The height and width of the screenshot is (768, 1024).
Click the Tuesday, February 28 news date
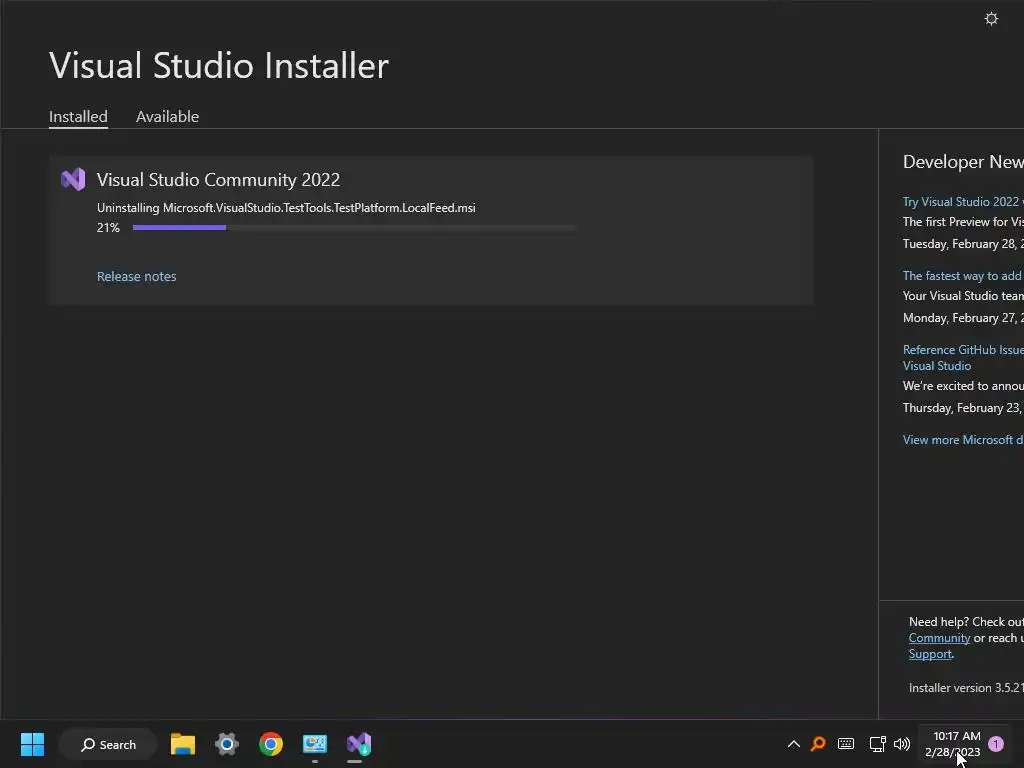963,244
